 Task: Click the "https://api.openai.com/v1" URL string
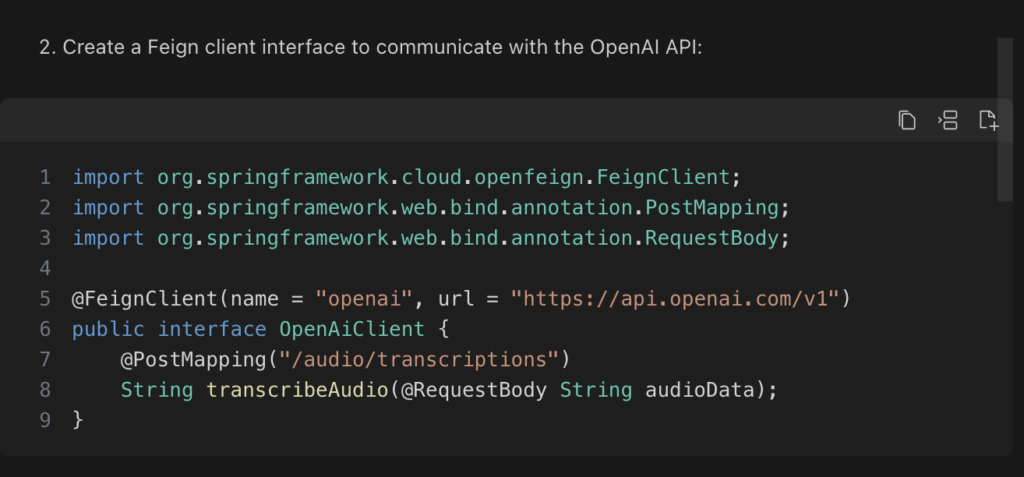[x=675, y=299]
